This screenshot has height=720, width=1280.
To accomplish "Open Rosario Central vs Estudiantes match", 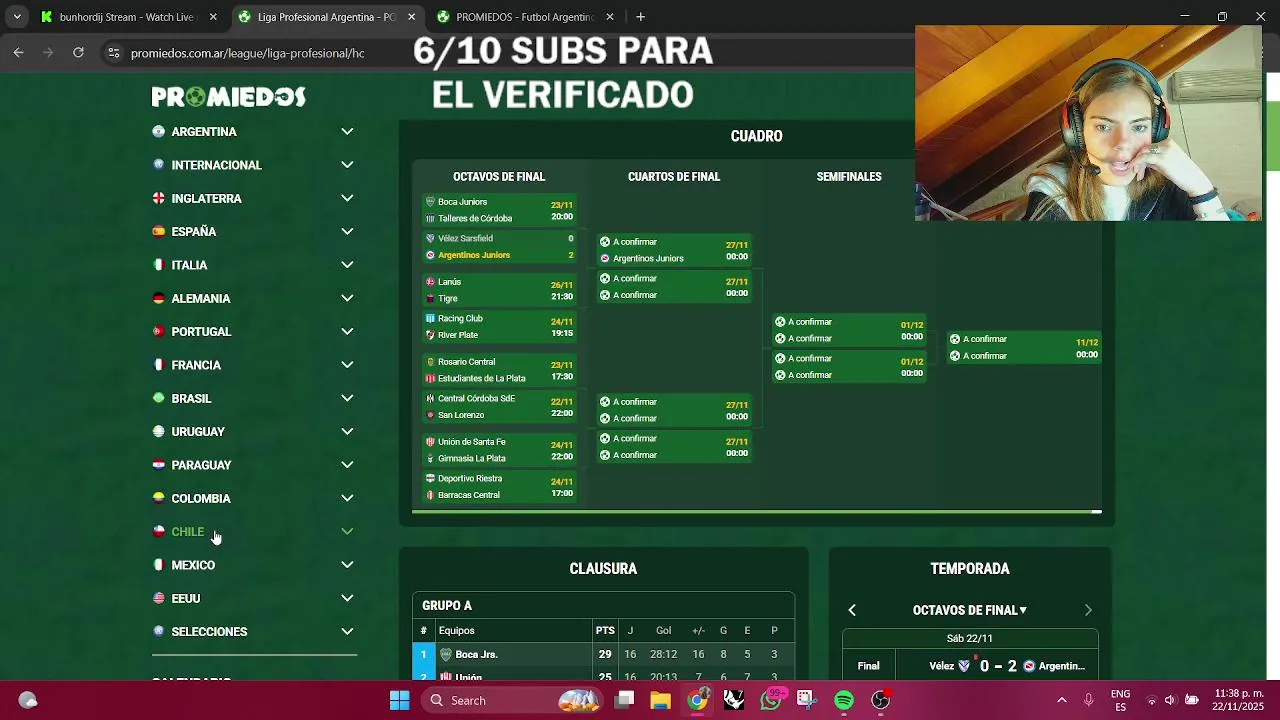I will click(x=499, y=370).
